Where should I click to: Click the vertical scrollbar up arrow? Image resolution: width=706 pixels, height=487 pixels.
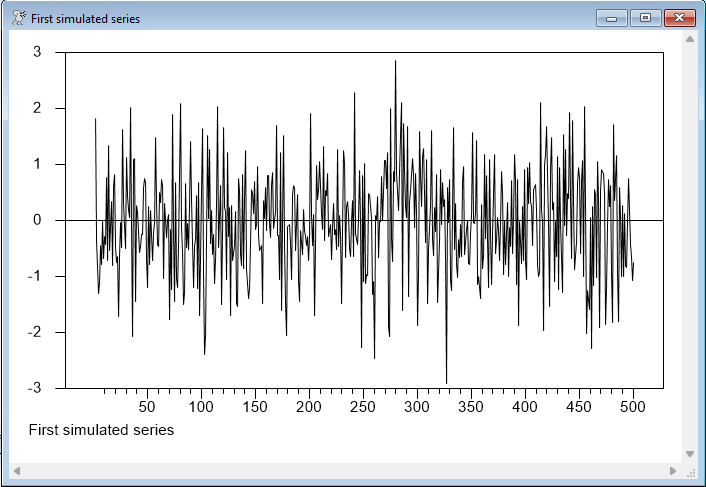(x=689, y=39)
